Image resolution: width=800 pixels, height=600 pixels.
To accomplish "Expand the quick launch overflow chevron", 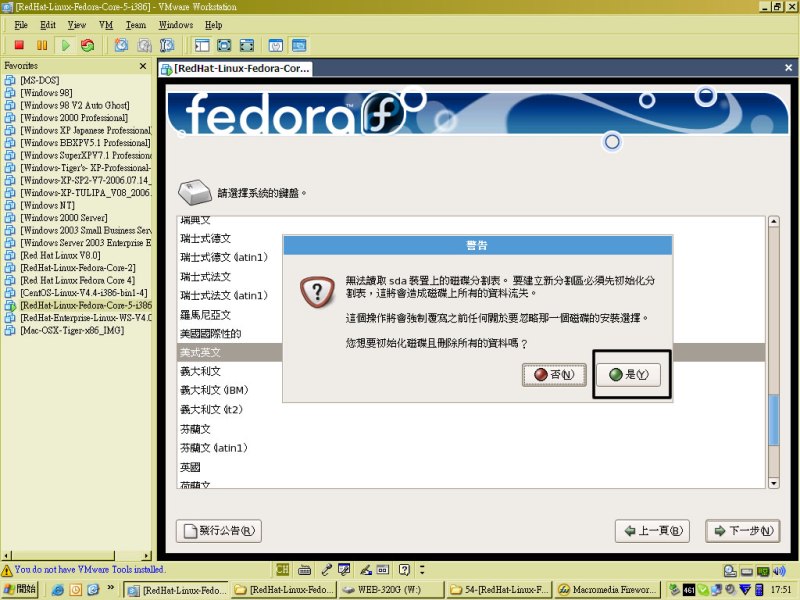I will click(110, 588).
